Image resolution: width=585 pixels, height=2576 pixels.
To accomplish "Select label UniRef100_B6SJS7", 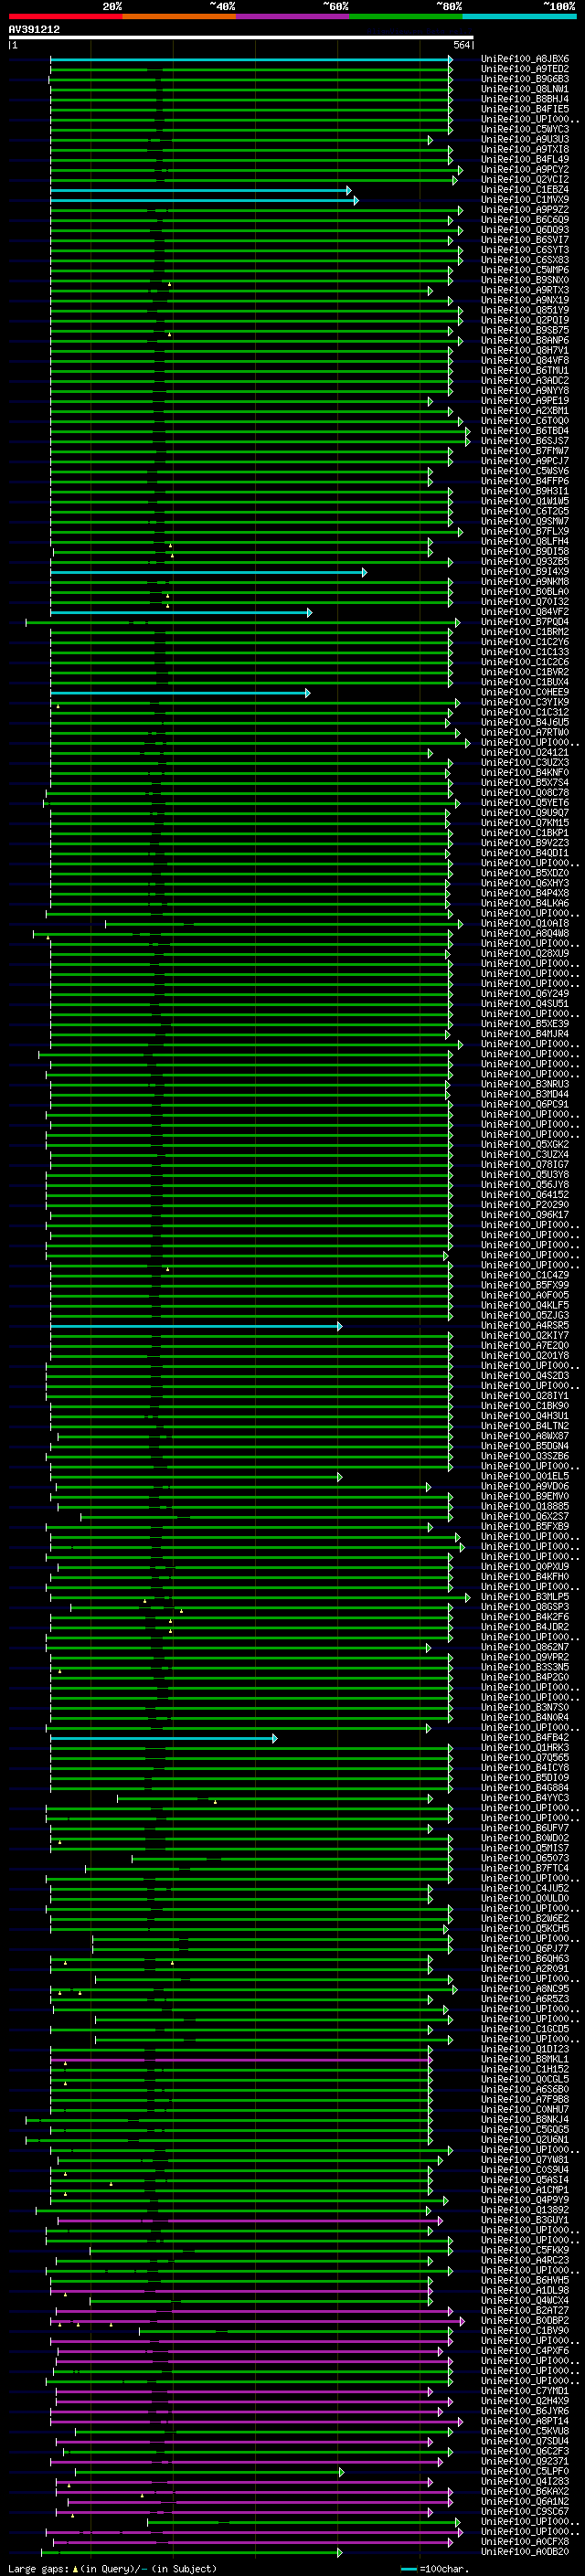I will click(x=525, y=441).
